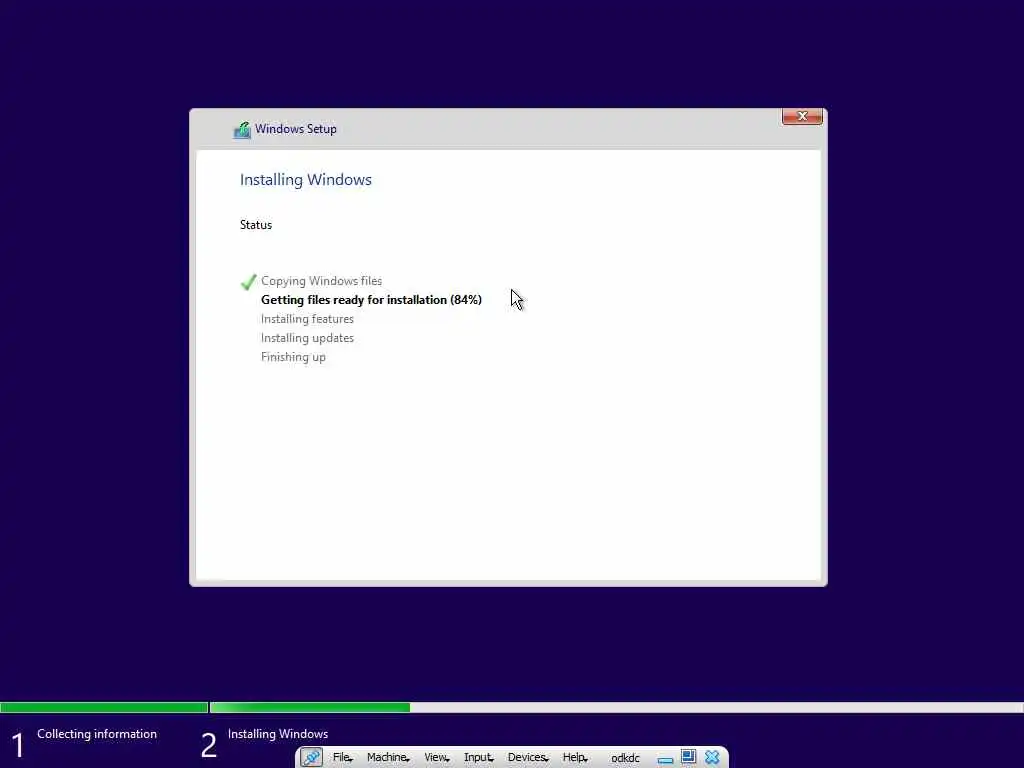Click the Copying Windows files status line
1024x768 pixels.
click(x=321, y=281)
